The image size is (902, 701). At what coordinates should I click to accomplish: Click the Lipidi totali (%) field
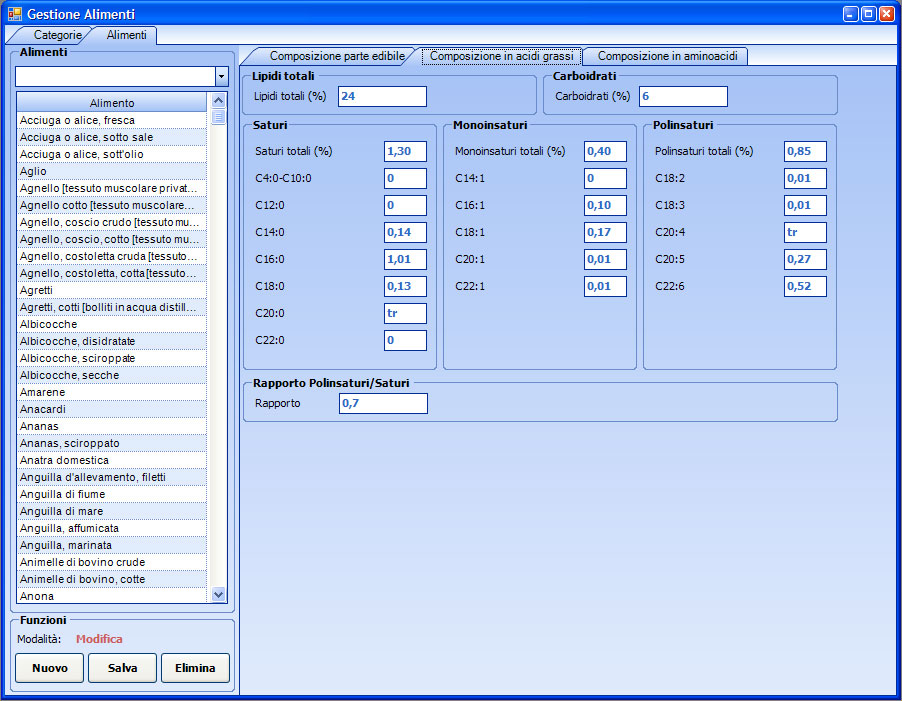pyautogui.click(x=382, y=96)
